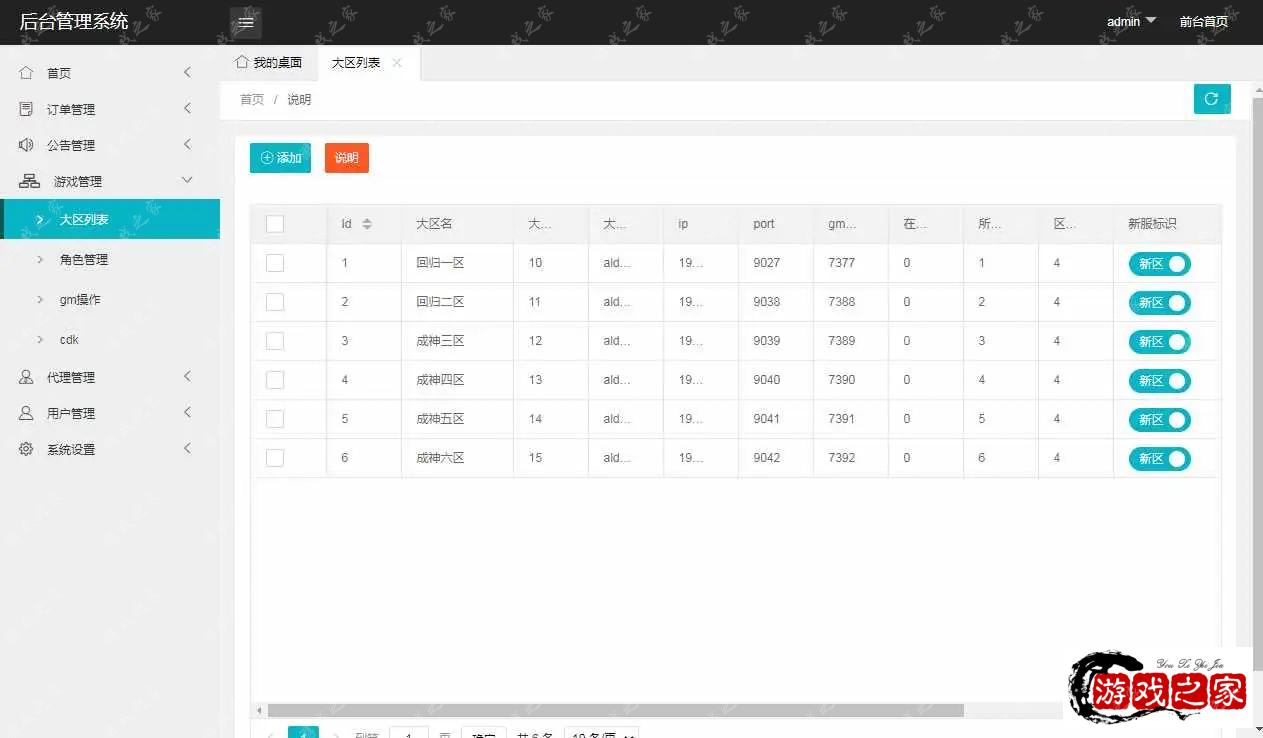Toggle the 新区 switch for 回归一区
Viewport: 1263px width, 738px height.
coord(1159,264)
